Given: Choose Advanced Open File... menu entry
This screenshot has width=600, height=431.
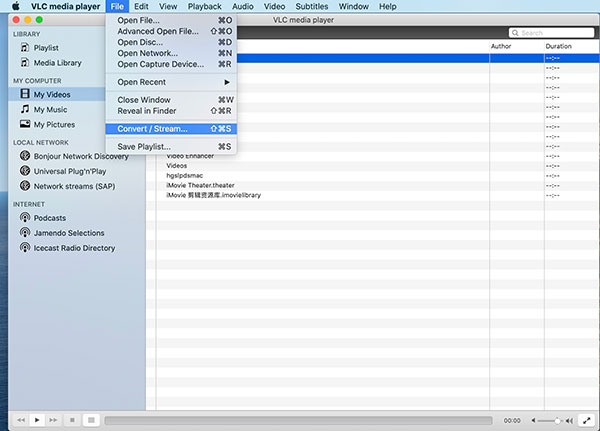Looking at the screenshot, I should pyautogui.click(x=171, y=31).
